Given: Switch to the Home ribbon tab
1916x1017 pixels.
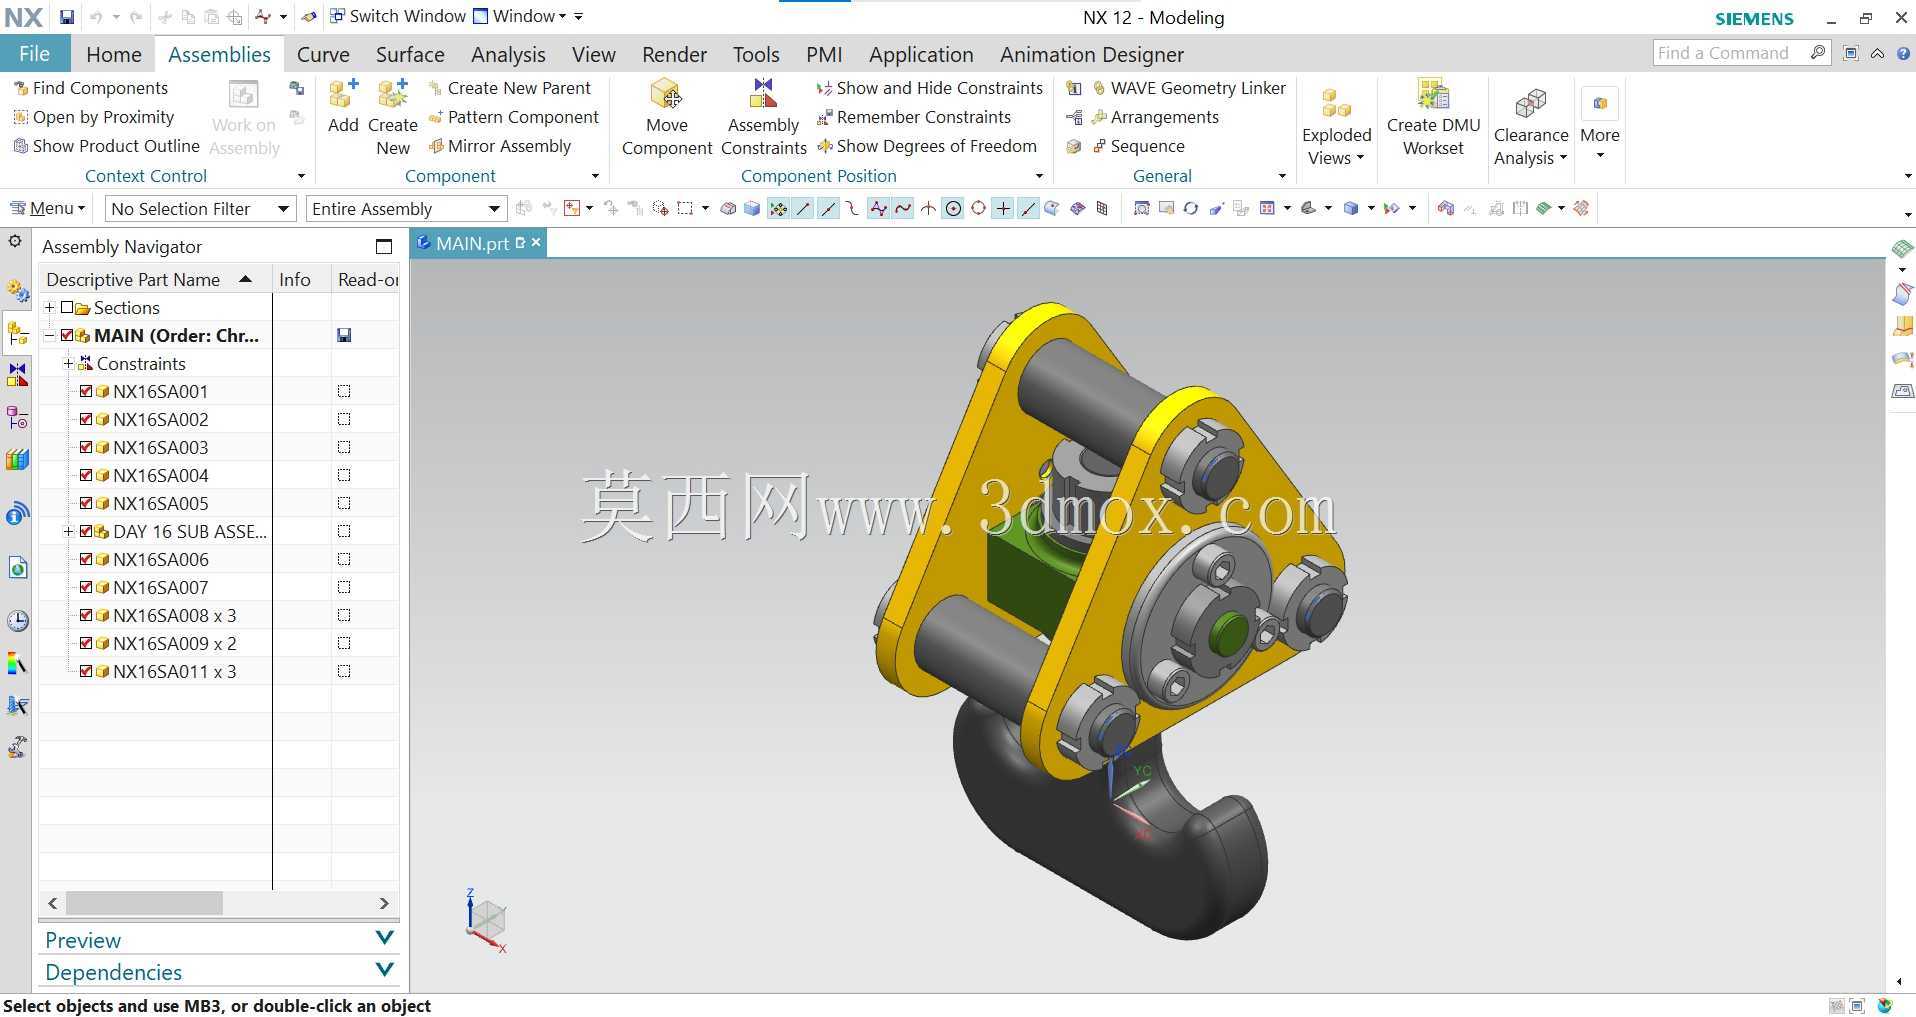Looking at the screenshot, I should pyautogui.click(x=114, y=54).
